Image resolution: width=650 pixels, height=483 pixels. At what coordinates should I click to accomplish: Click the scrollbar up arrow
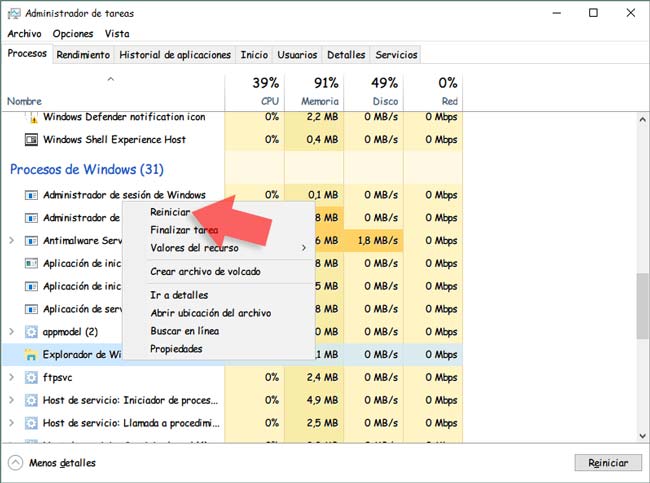click(643, 119)
